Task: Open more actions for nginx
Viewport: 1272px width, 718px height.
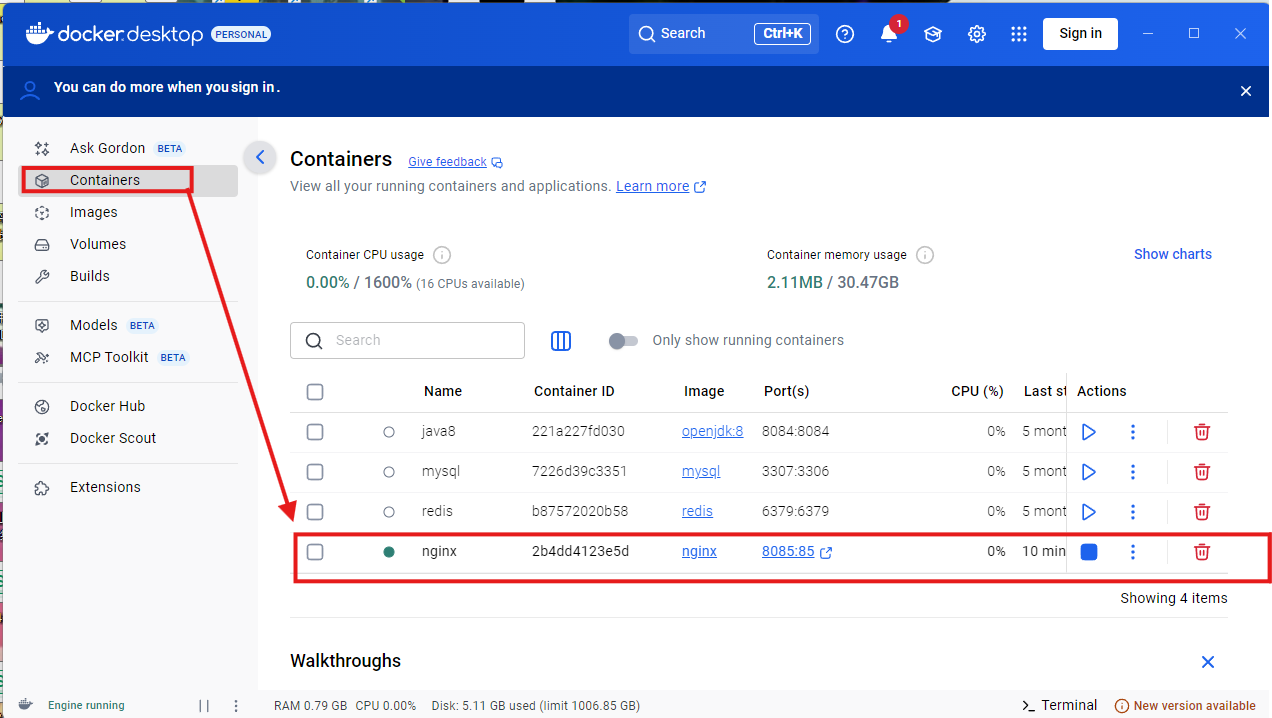Action: [1133, 552]
